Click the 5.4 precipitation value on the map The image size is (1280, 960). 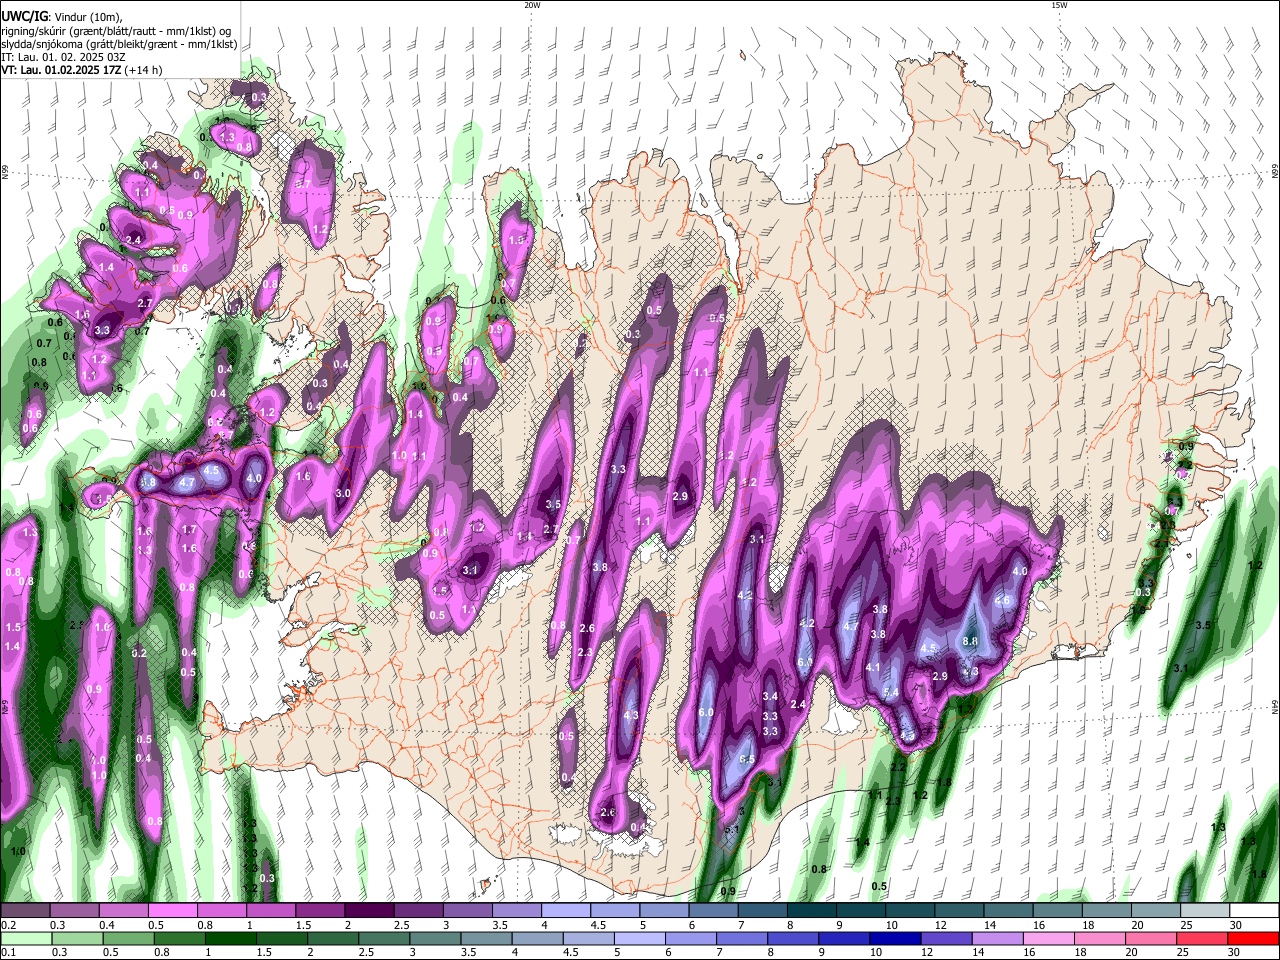click(891, 692)
